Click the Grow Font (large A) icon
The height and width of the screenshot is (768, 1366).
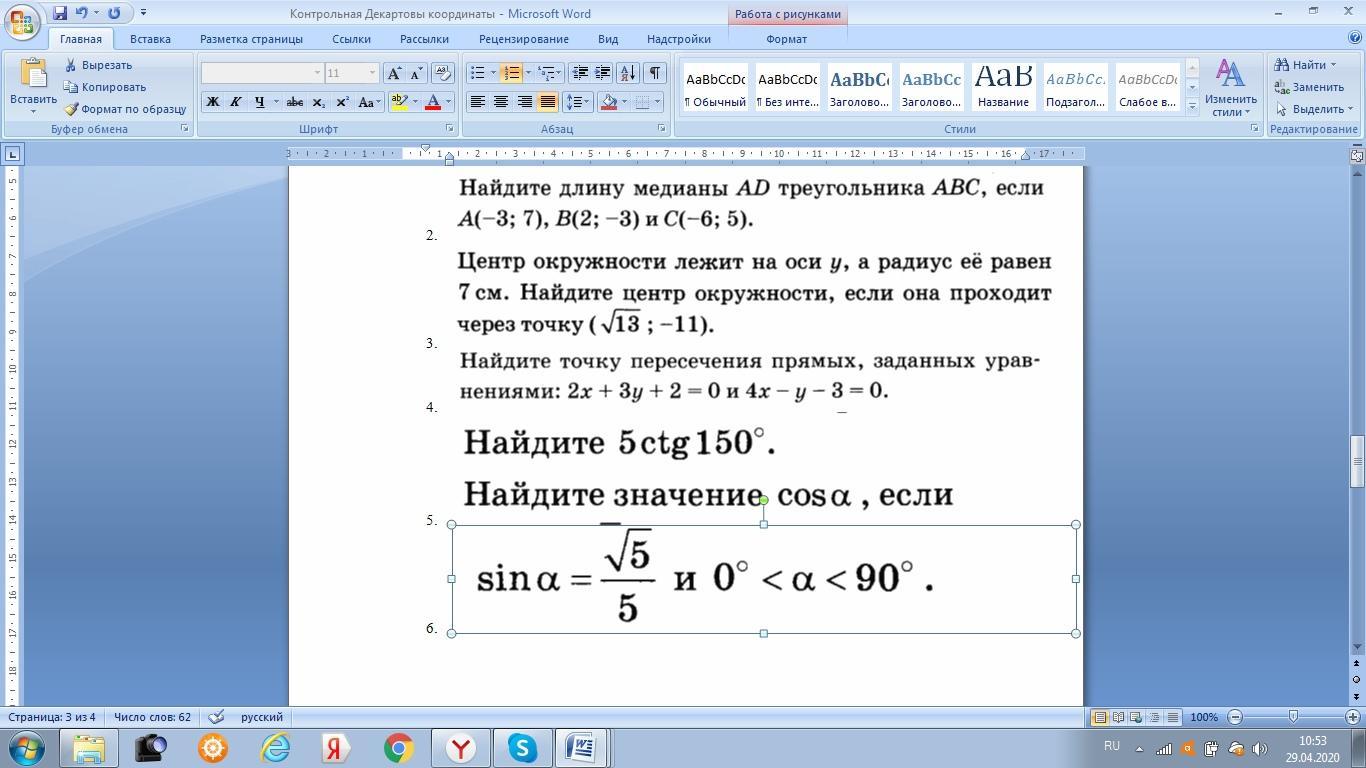[x=394, y=73]
